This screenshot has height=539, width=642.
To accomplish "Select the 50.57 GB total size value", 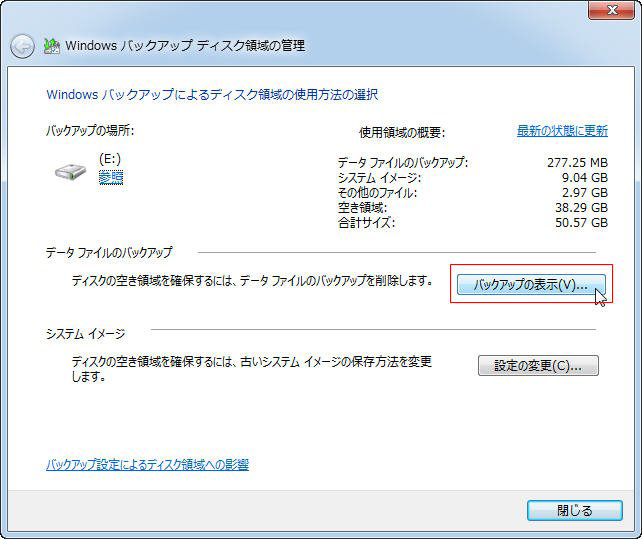I will point(581,223).
